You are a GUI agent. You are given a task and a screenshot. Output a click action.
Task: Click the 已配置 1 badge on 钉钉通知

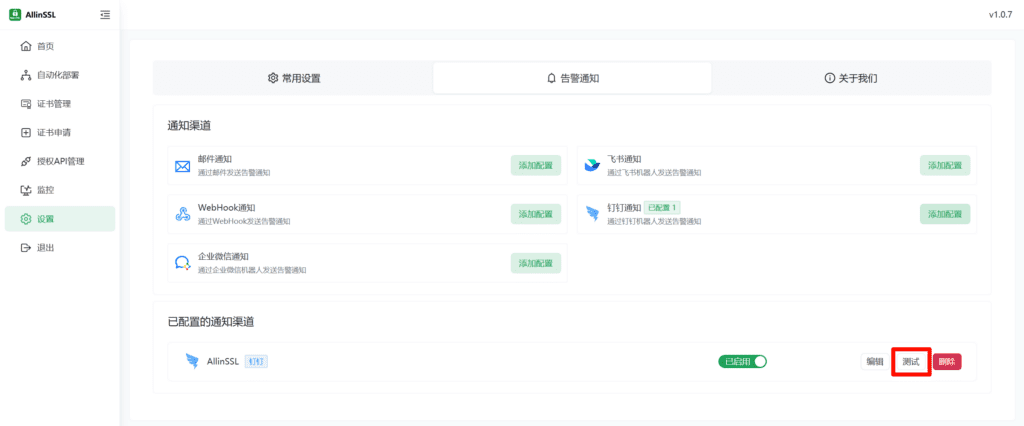coord(662,207)
